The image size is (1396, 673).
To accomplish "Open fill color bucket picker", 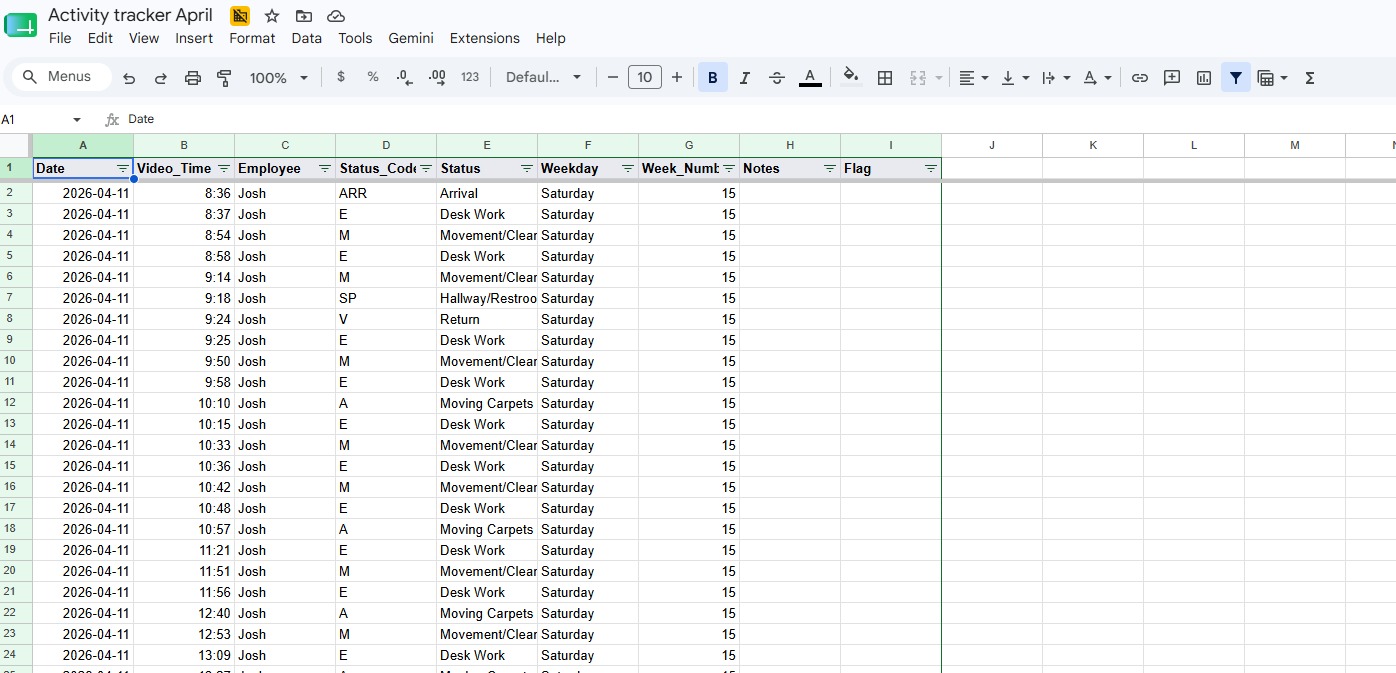I will (x=851, y=77).
